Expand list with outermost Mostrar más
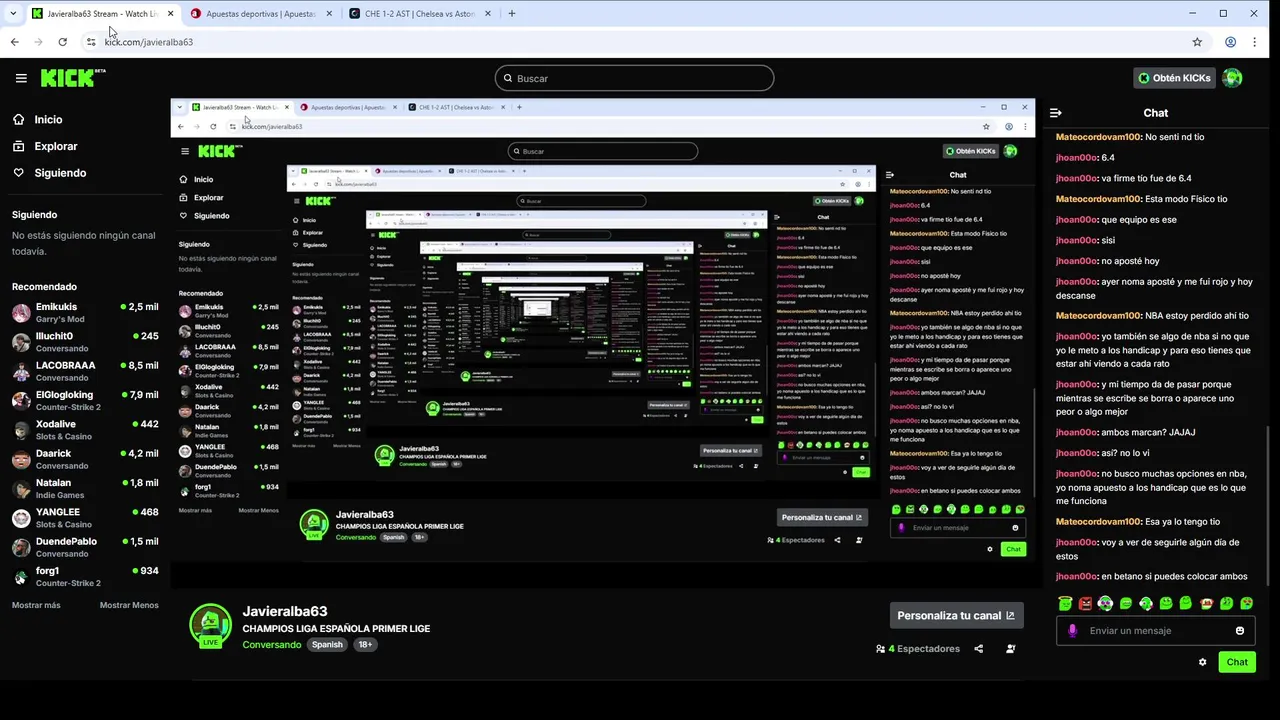The width and height of the screenshot is (1280, 720). [x=36, y=605]
